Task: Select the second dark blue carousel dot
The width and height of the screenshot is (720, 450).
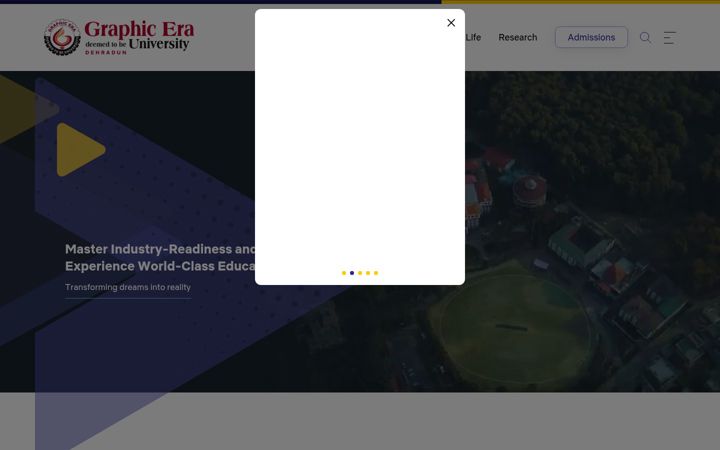Action: pyautogui.click(x=352, y=273)
